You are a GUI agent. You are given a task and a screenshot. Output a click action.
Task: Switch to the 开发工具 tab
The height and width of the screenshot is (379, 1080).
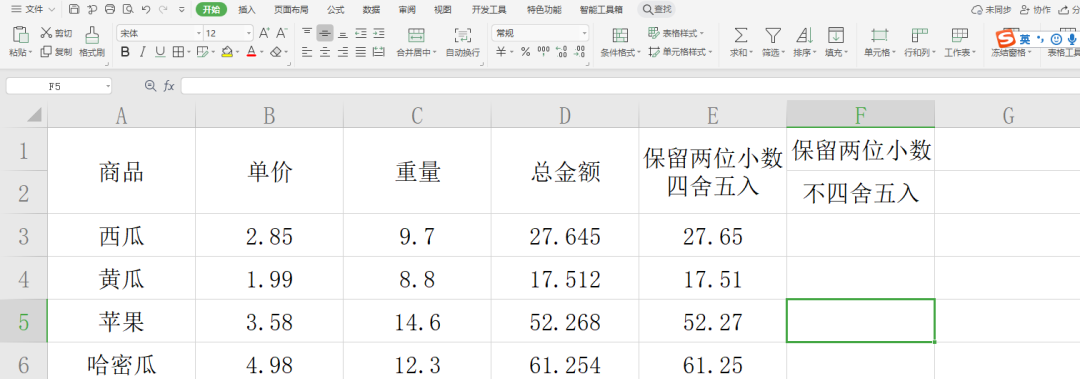(x=488, y=10)
